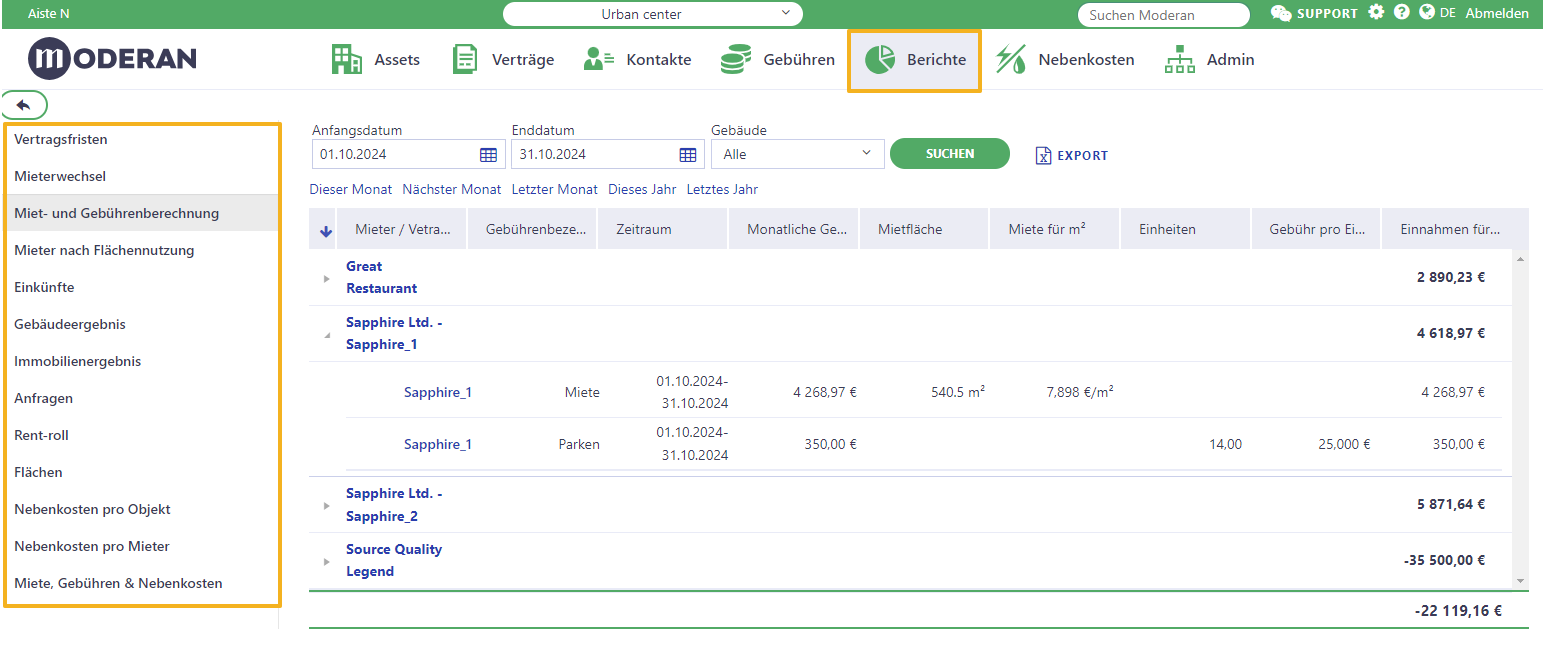Expand the Sapphire Ltd. - Sapphire_2 row
The width and height of the screenshot is (1543, 647).
(326, 505)
